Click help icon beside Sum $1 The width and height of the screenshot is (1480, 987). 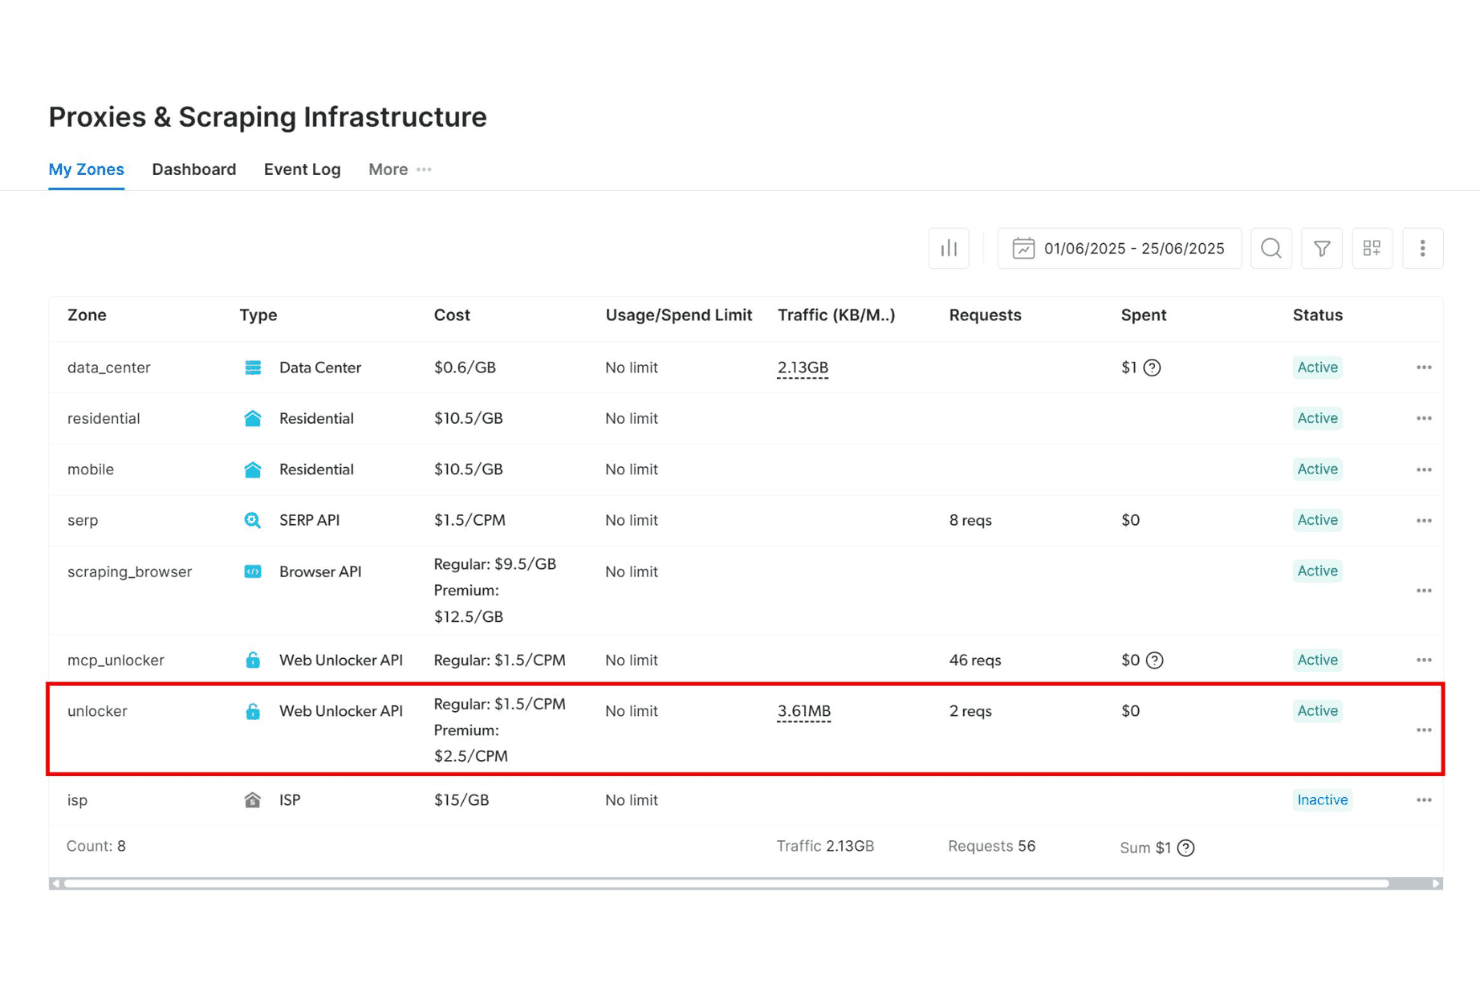pos(1186,848)
